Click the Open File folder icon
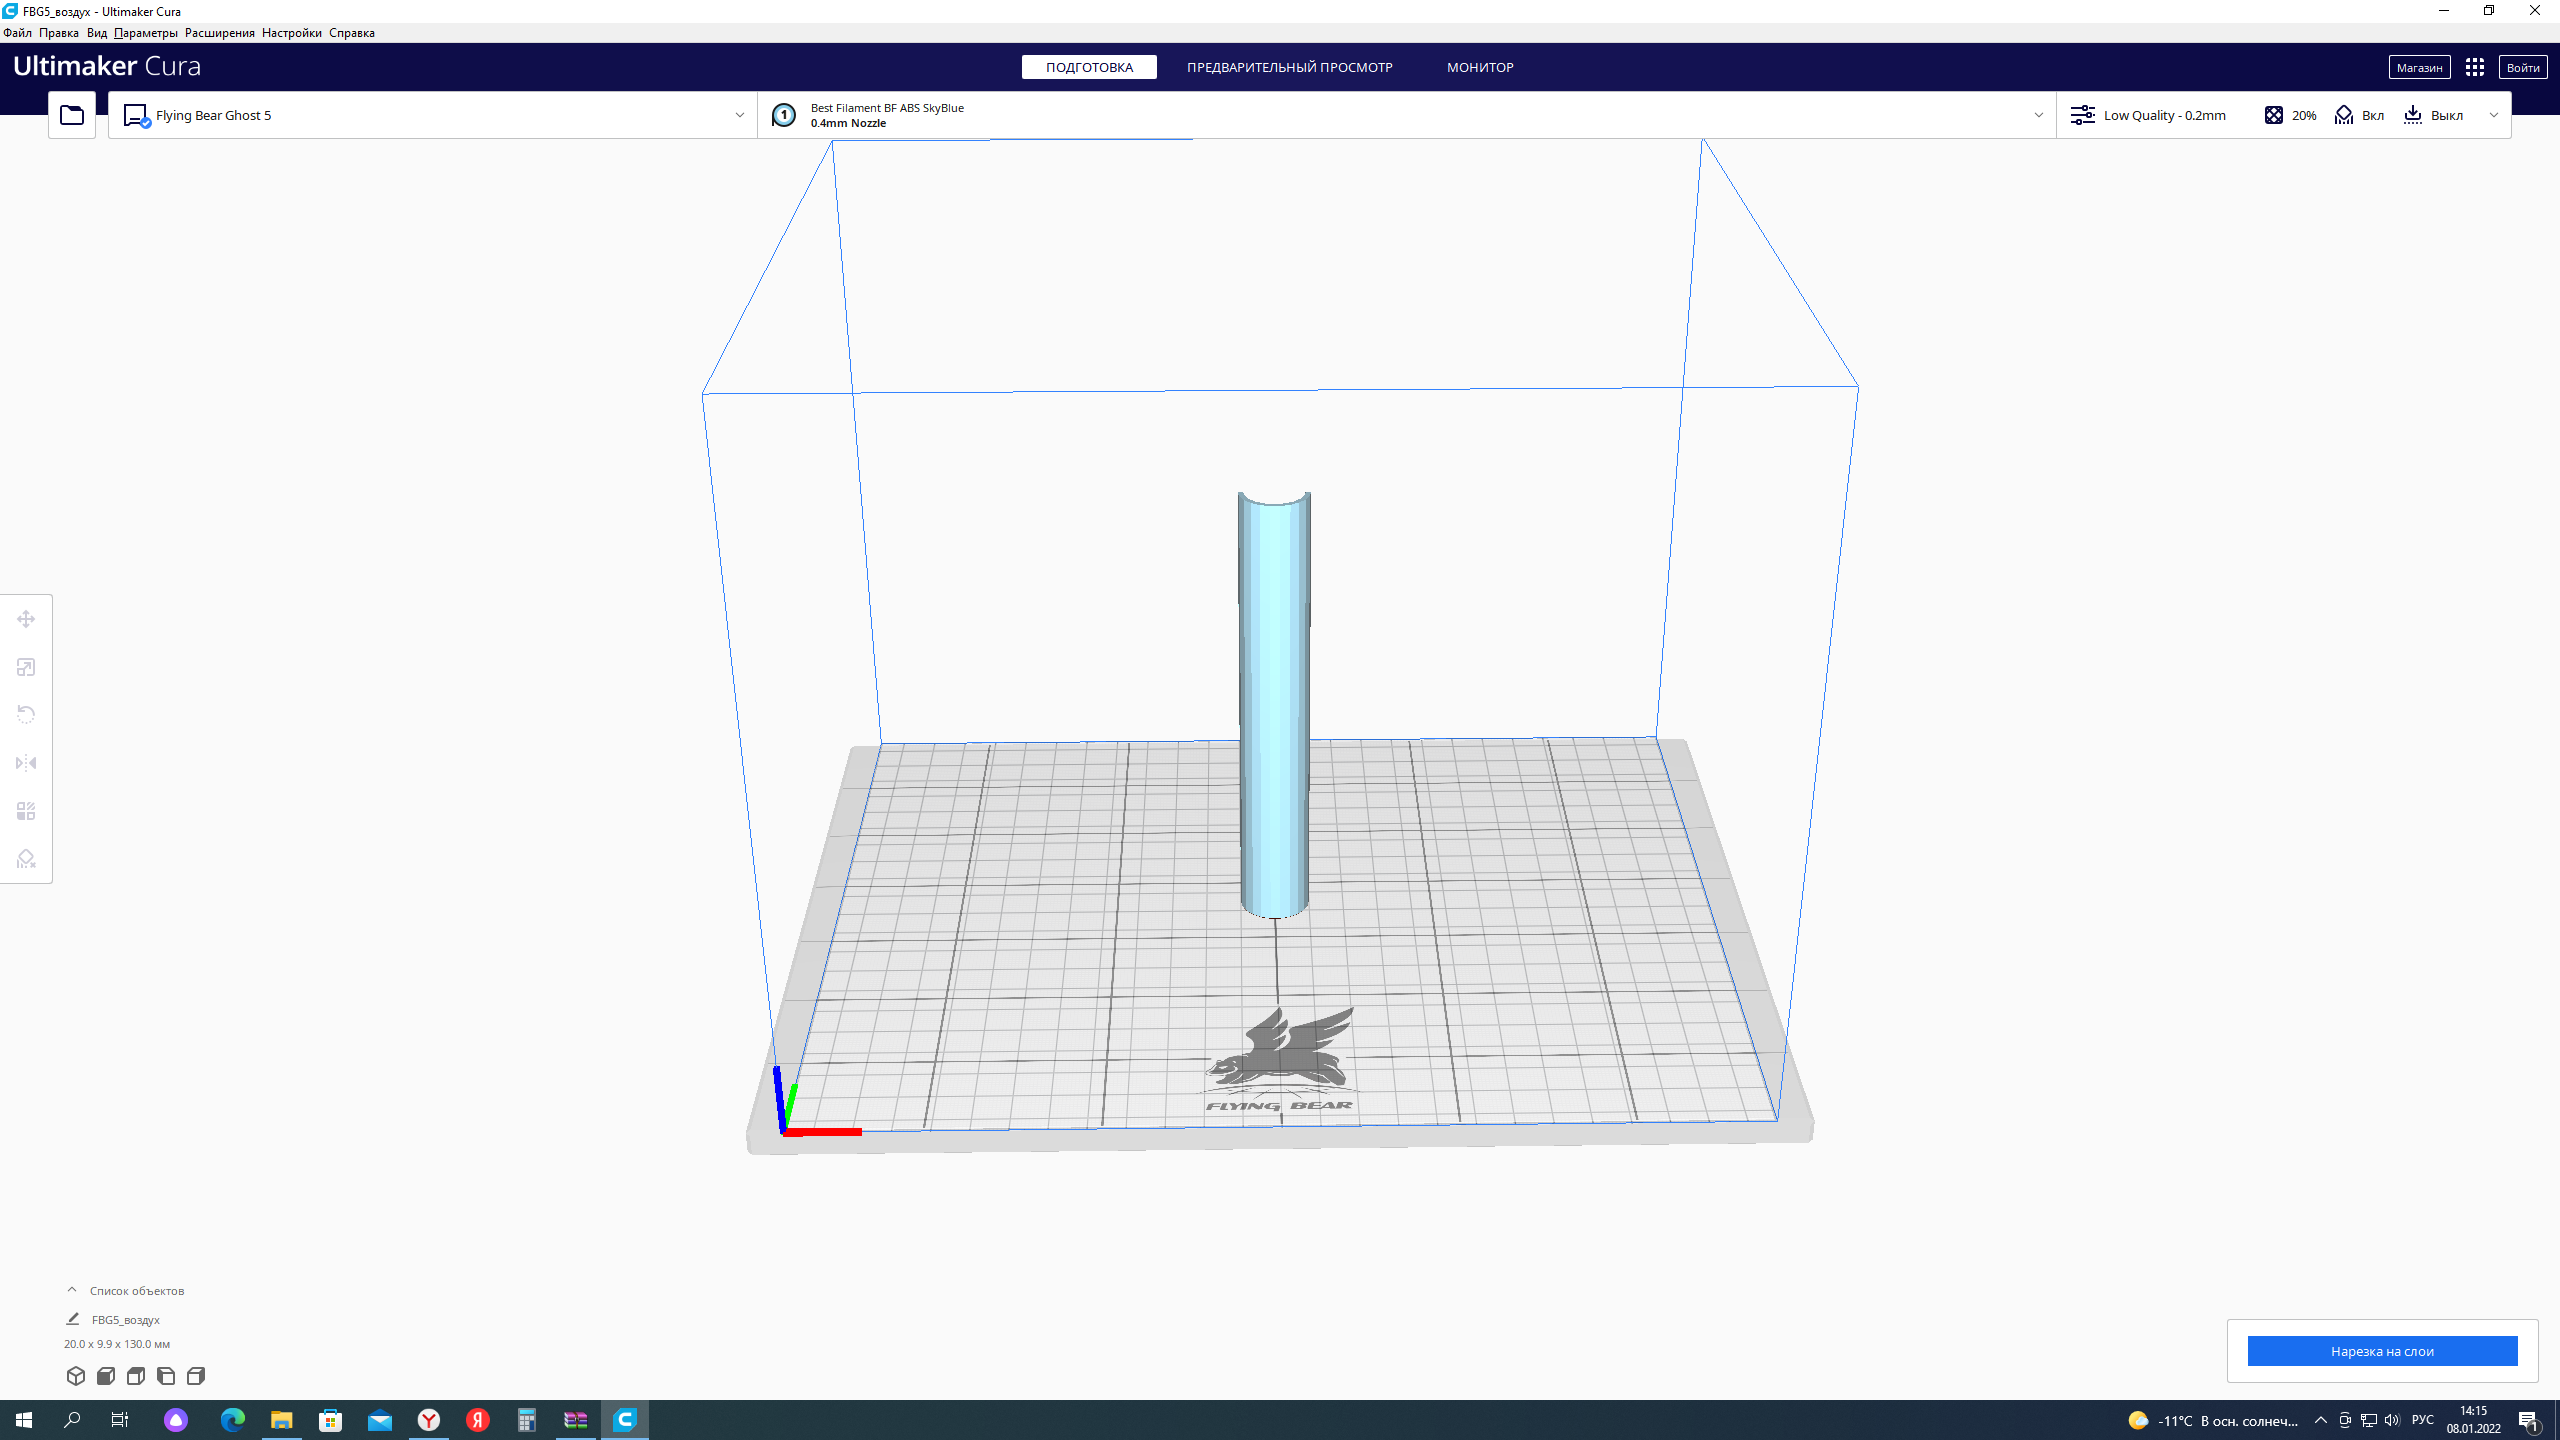 tap(72, 115)
